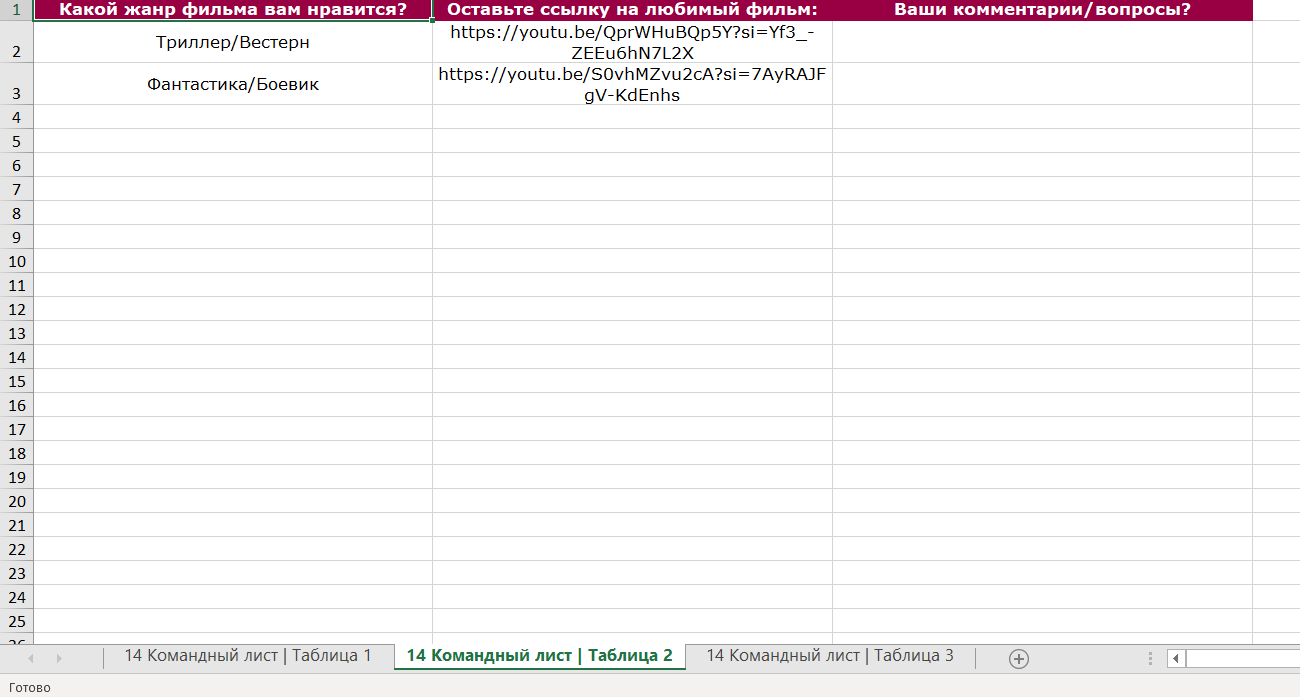
Task: Click the previous sheet navigation arrow
Action: 31,658
